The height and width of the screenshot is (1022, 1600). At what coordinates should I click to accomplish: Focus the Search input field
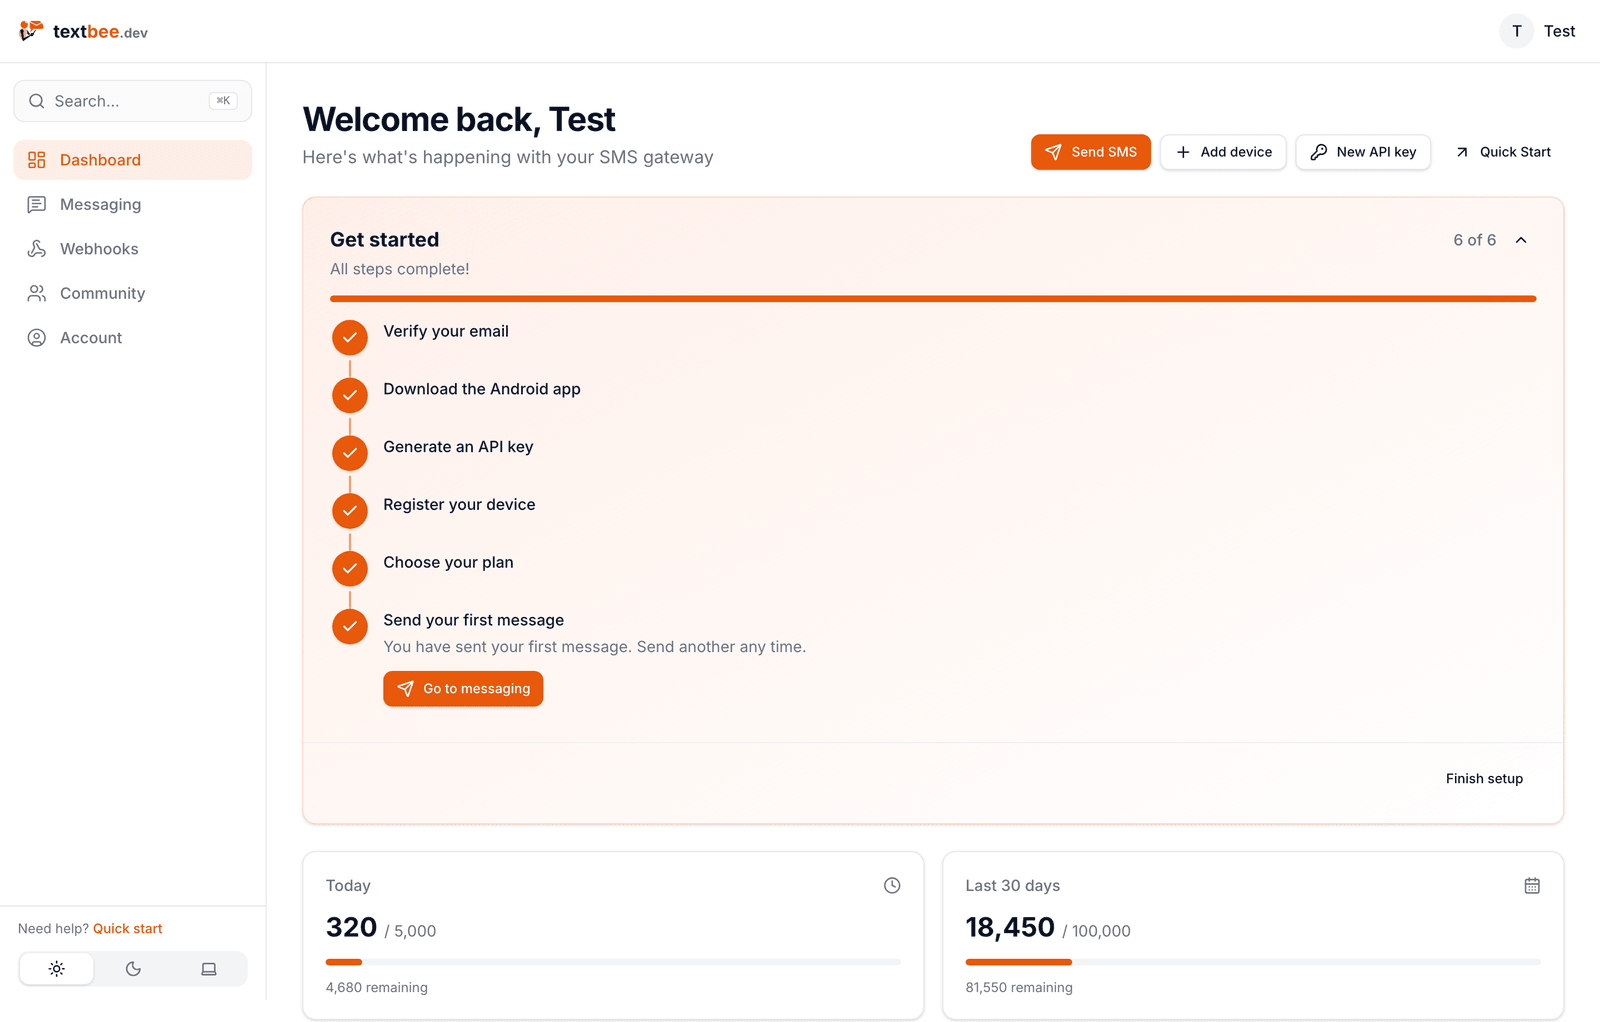tap(133, 101)
